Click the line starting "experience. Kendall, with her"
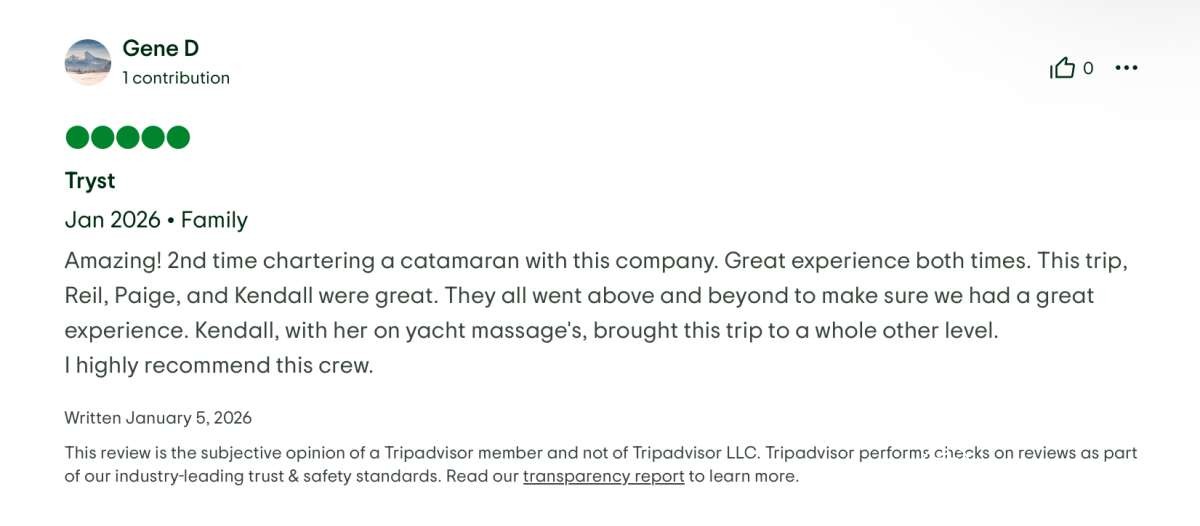Screen dimensions: 1200x526 tap(531, 331)
